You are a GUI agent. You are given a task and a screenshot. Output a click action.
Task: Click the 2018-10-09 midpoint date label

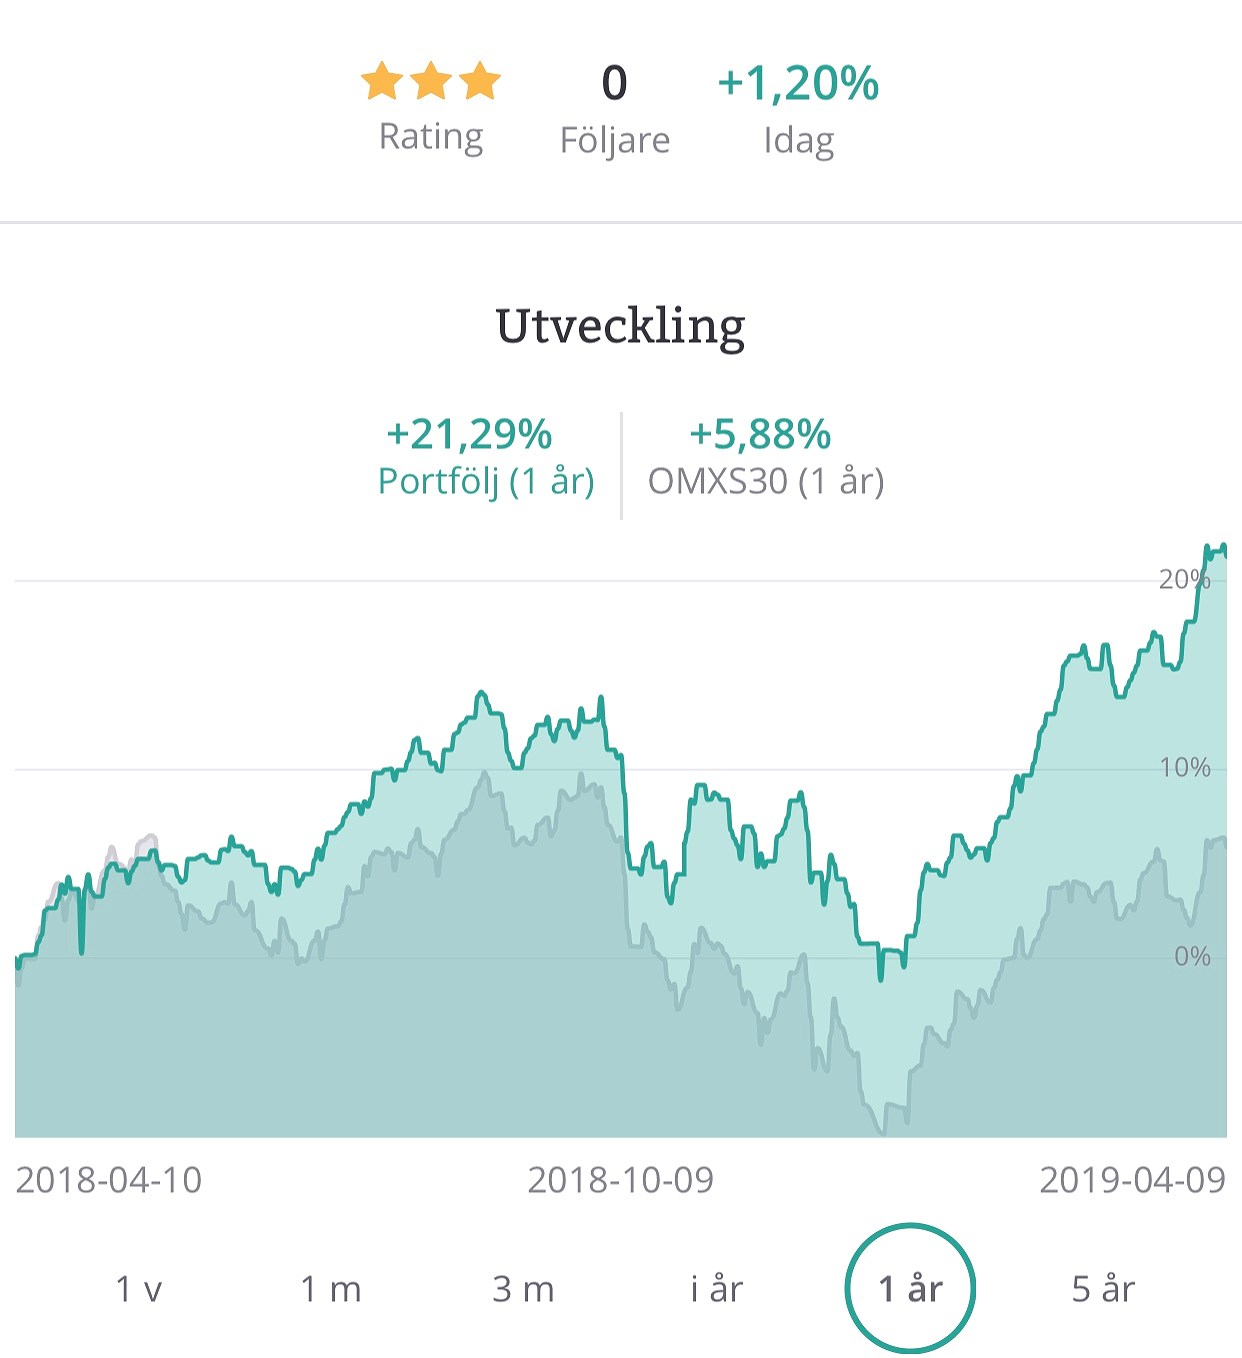[x=621, y=1180]
